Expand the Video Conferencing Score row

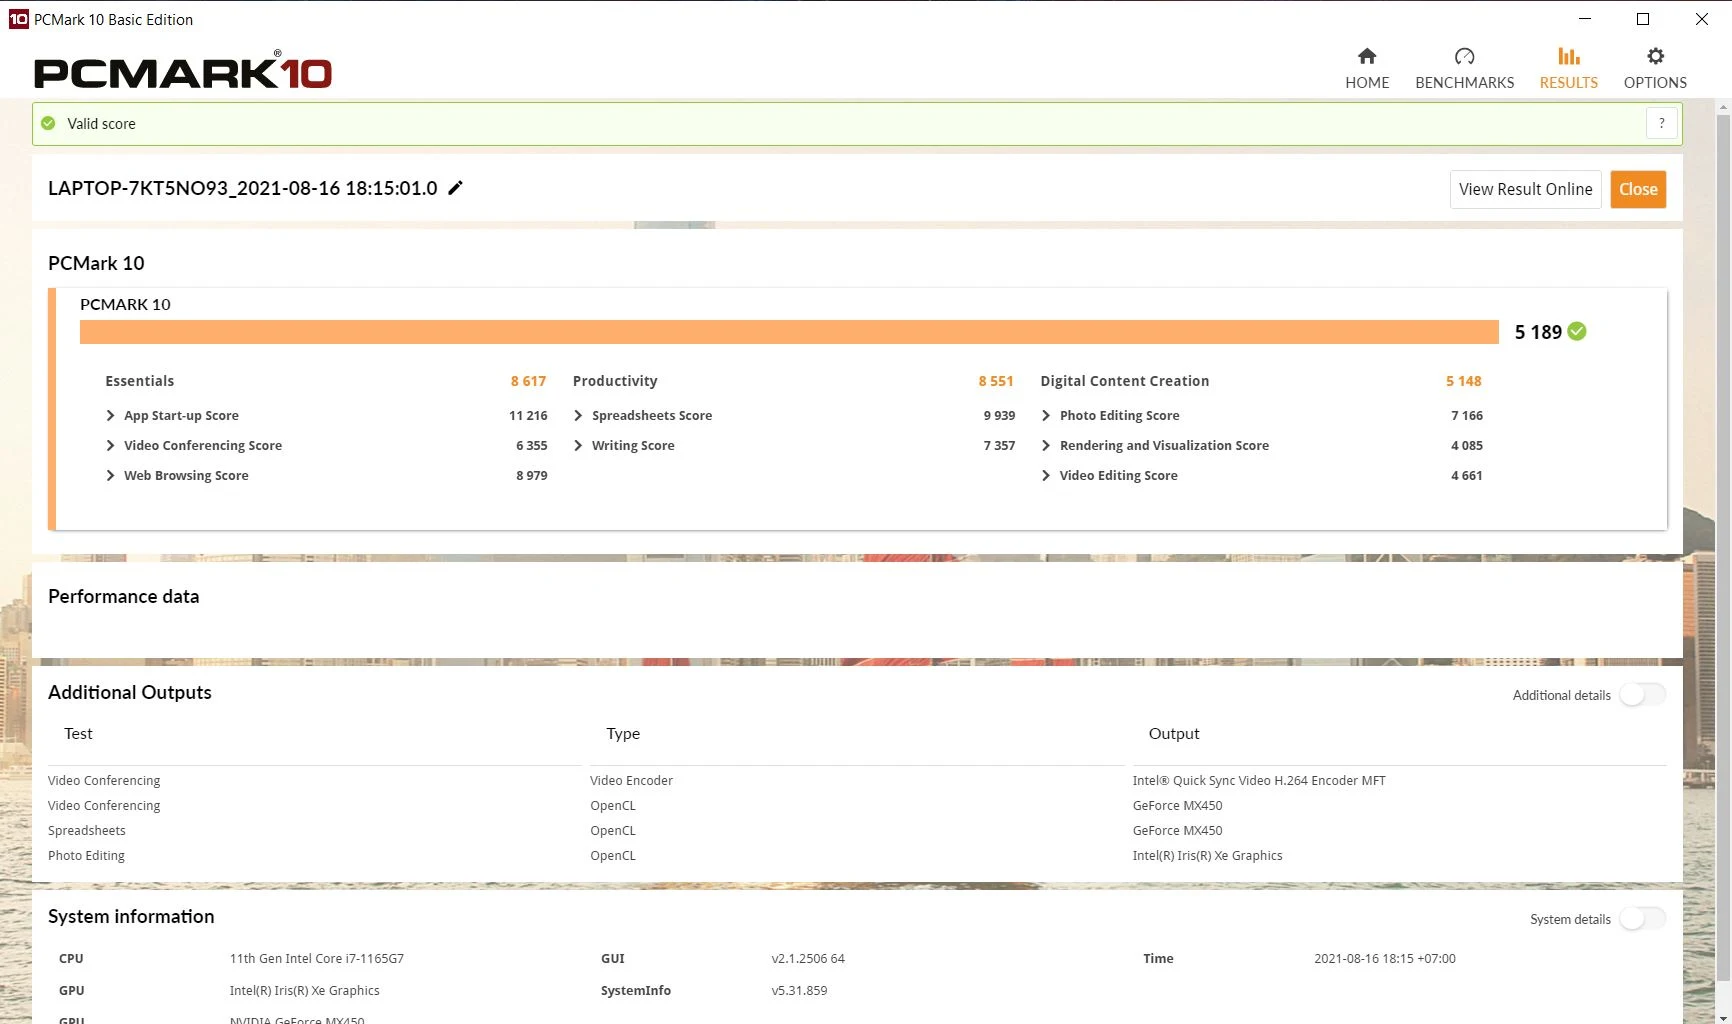pos(110,445)
